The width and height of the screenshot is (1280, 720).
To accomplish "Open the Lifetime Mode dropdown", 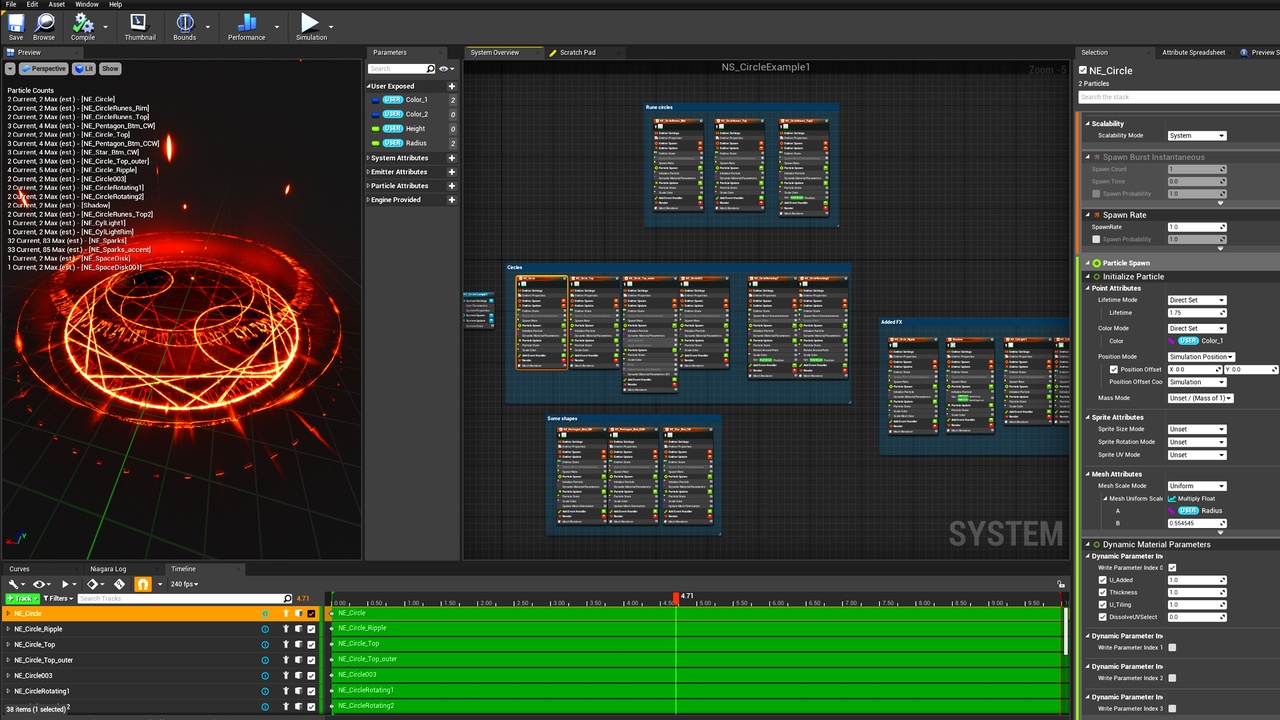I will 1196,300.
